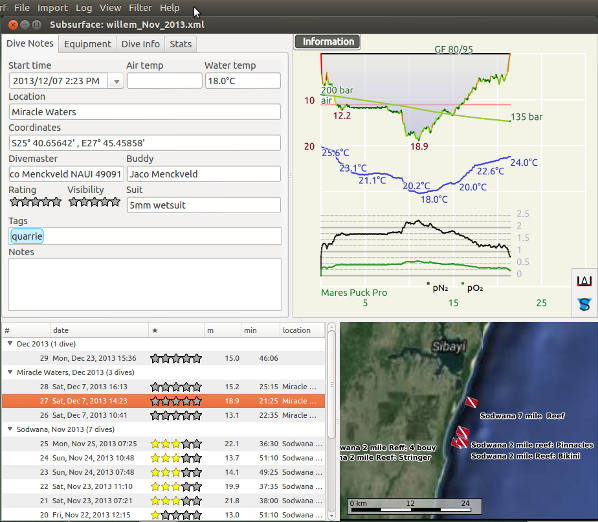Click the star icon column header

[x=155, y=330]
